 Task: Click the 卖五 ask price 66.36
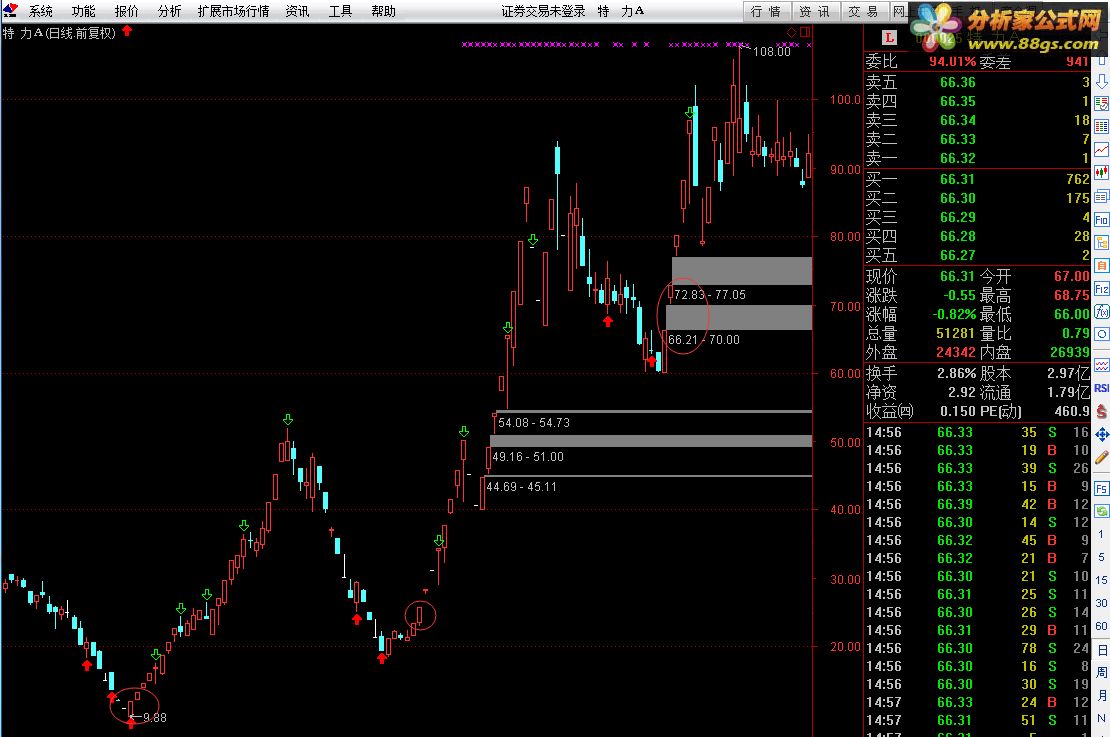[x=958, y=83]
